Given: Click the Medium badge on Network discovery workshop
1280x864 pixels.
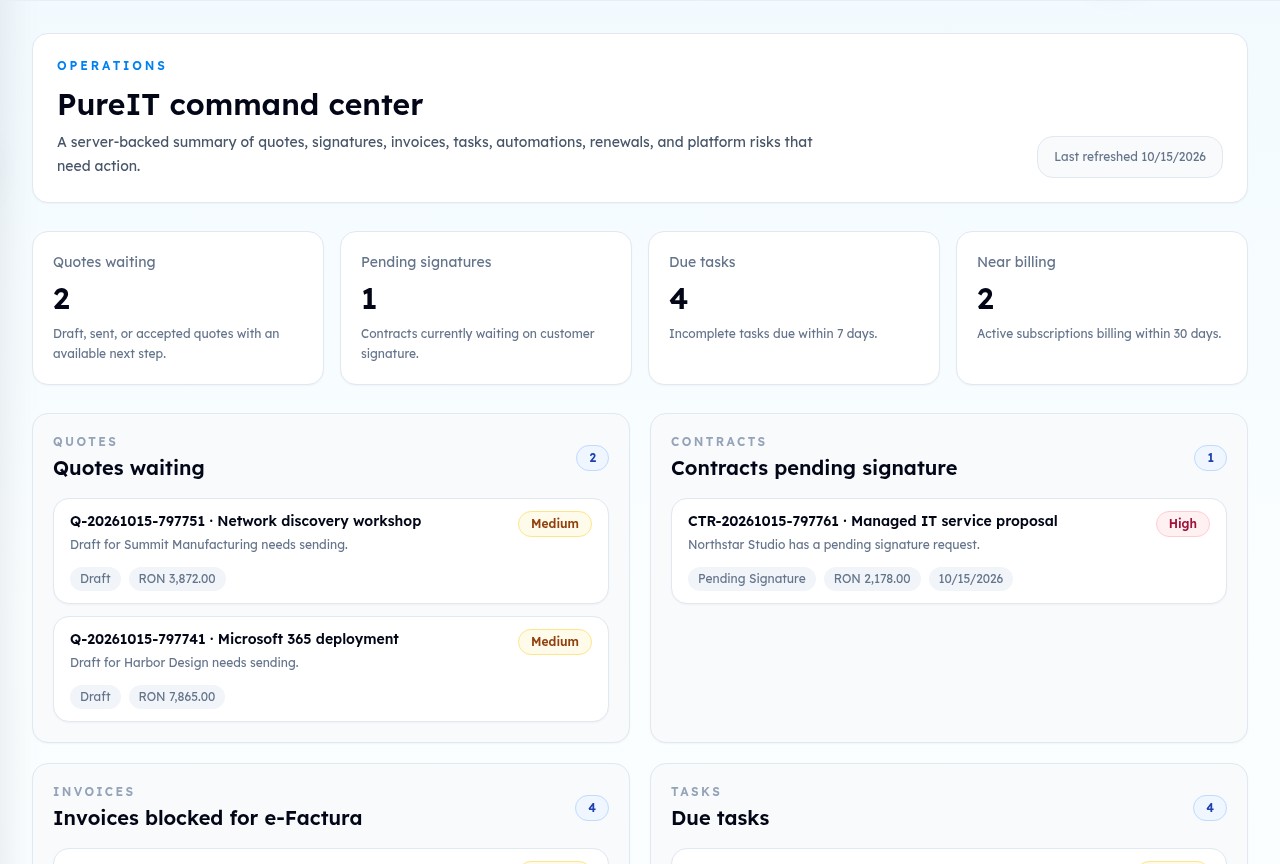Looking at the screenshot, I should (555, 524).
